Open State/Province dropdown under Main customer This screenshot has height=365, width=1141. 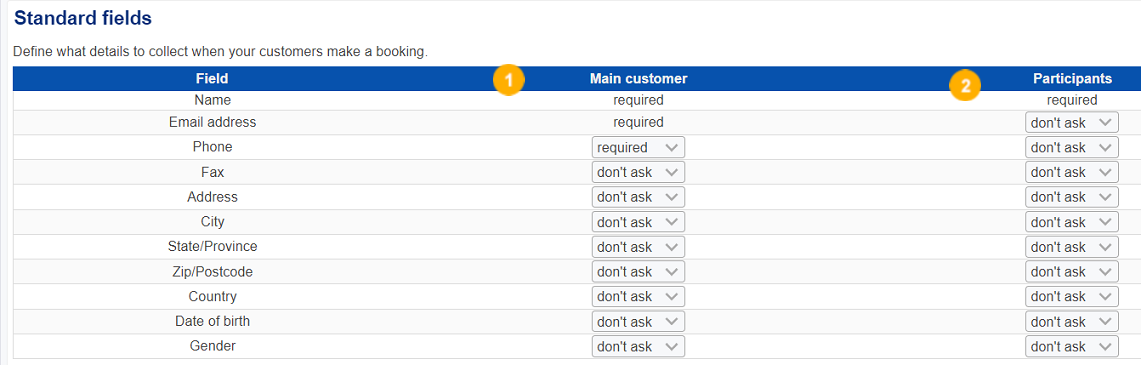click(638, 247)
